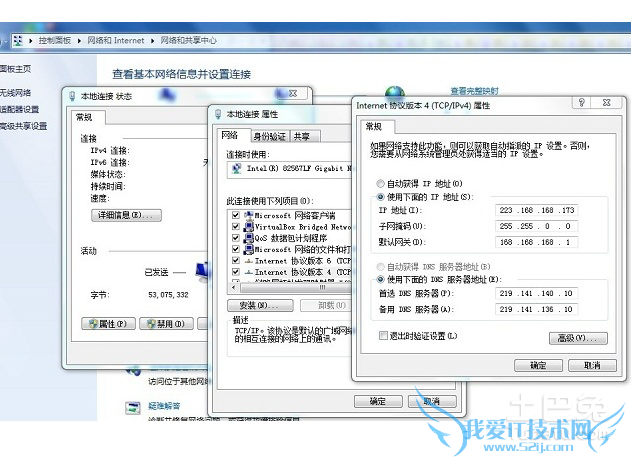Click the 本地连接 状态 title icon
The height and width of the screenshot is (462, 631).
point(72,96)
